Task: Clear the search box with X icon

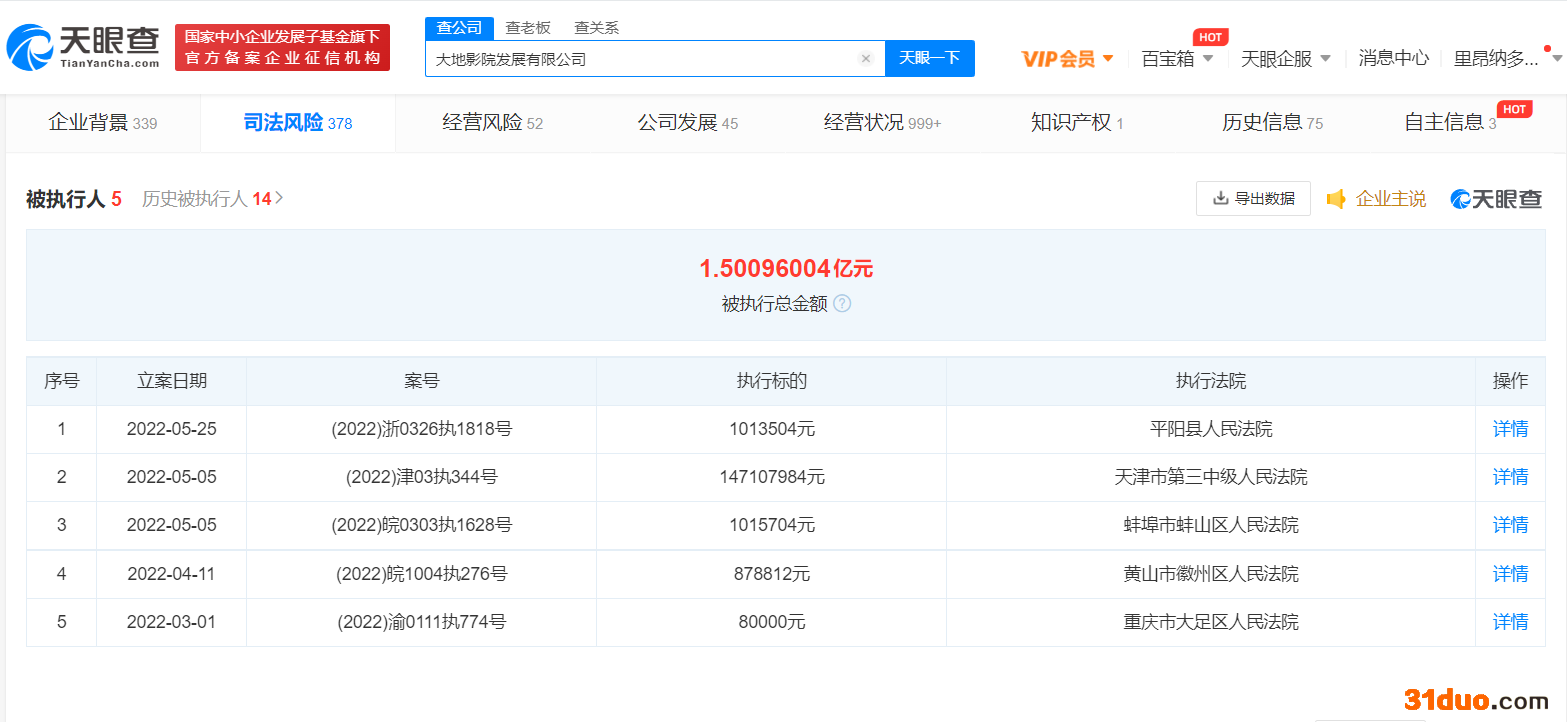Action: coord(866,59)
